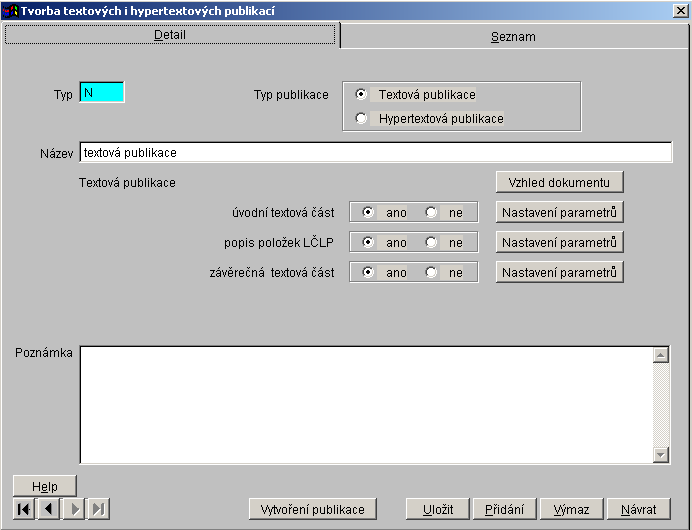Screen dimensions: 692x530
Task: Jump to last record arrow
Action: [98, 509]
